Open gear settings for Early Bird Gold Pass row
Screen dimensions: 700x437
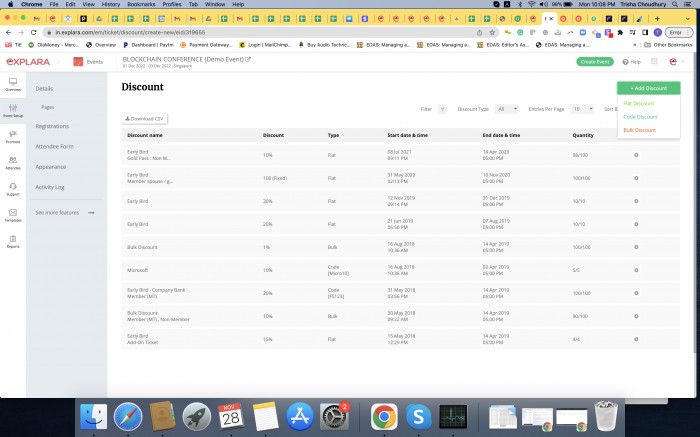pos(636,155)
